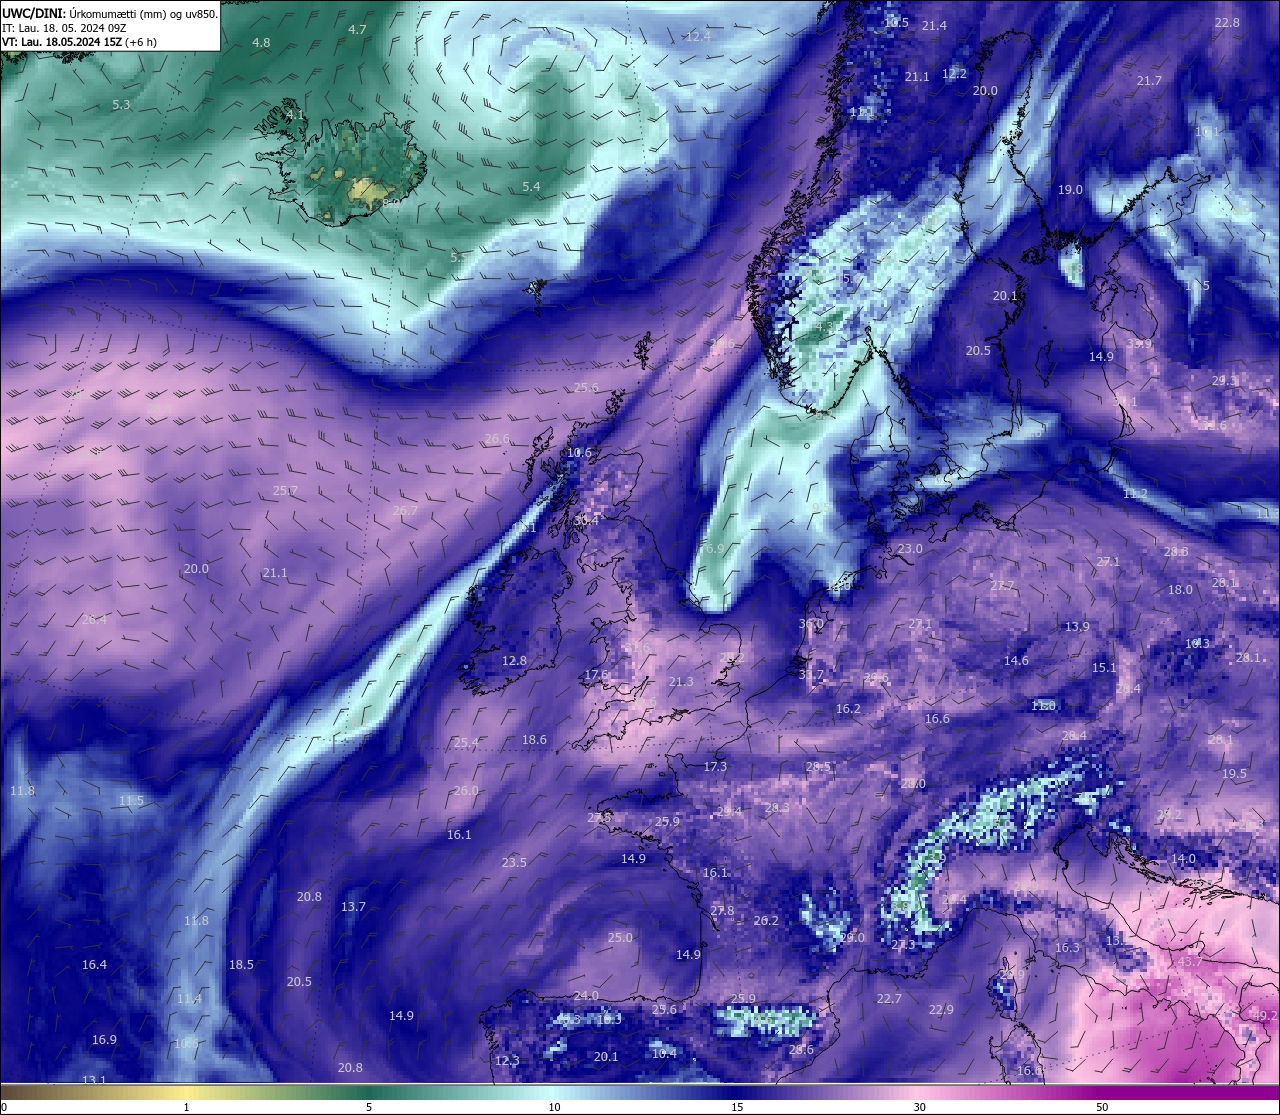Click the 19.0 value over the Gulf of Bothnia
The image size is (1280, 1115).
point(1070,190)
